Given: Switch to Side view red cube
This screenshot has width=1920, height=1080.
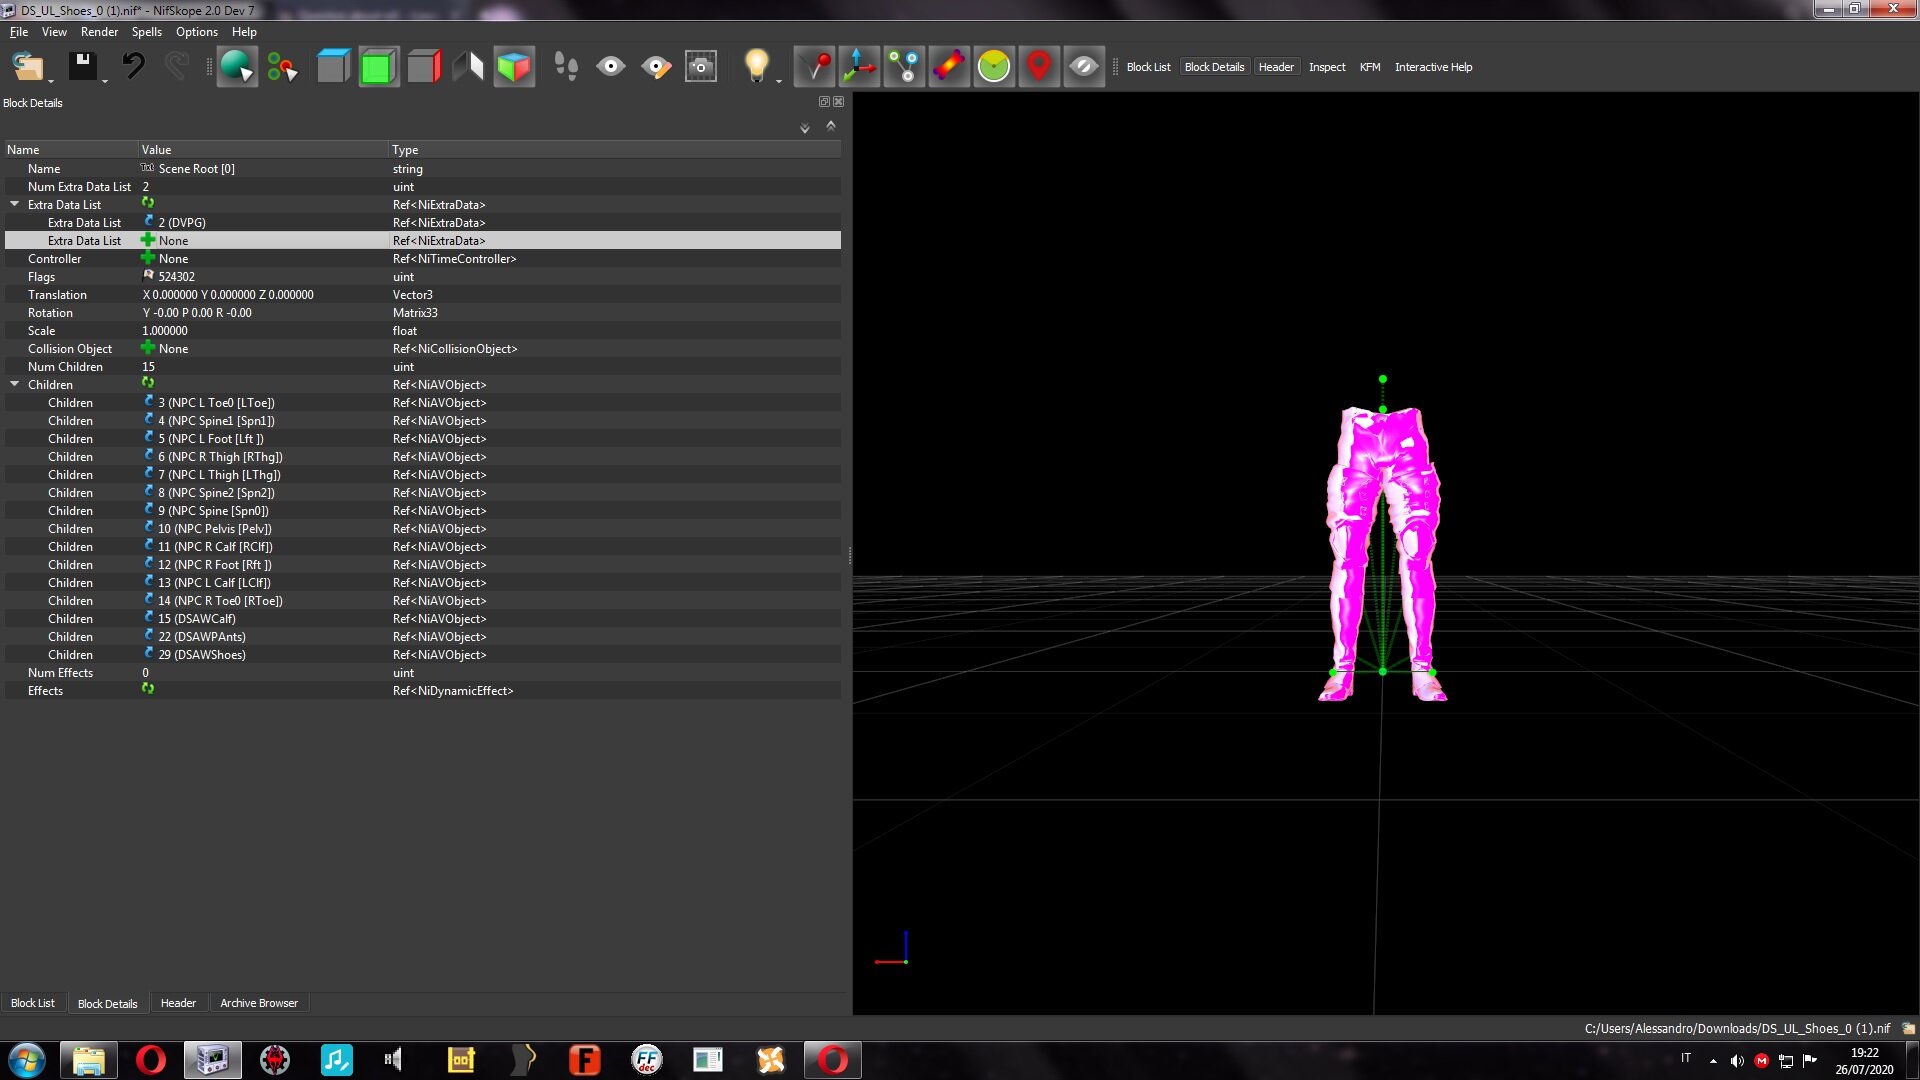Looking at the screenshot, I should 424,67.
